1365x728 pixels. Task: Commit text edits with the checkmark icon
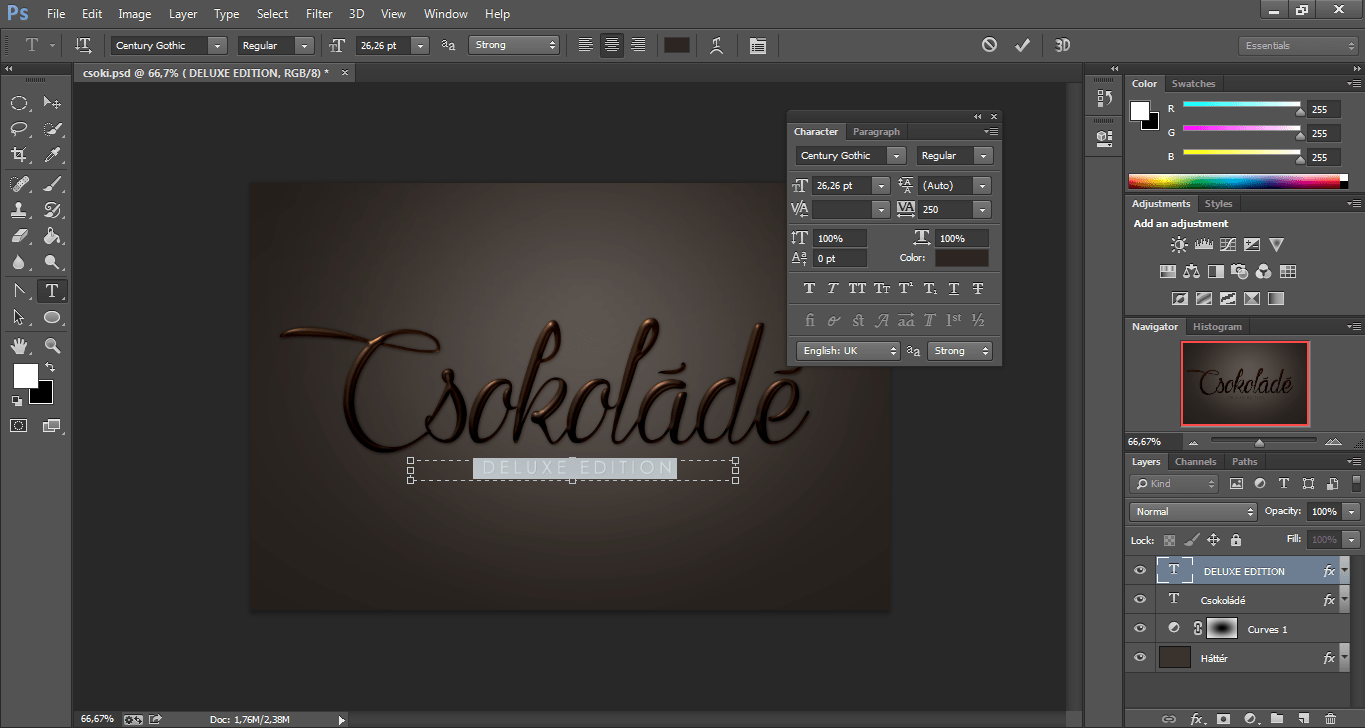[x=1022, y=46]
